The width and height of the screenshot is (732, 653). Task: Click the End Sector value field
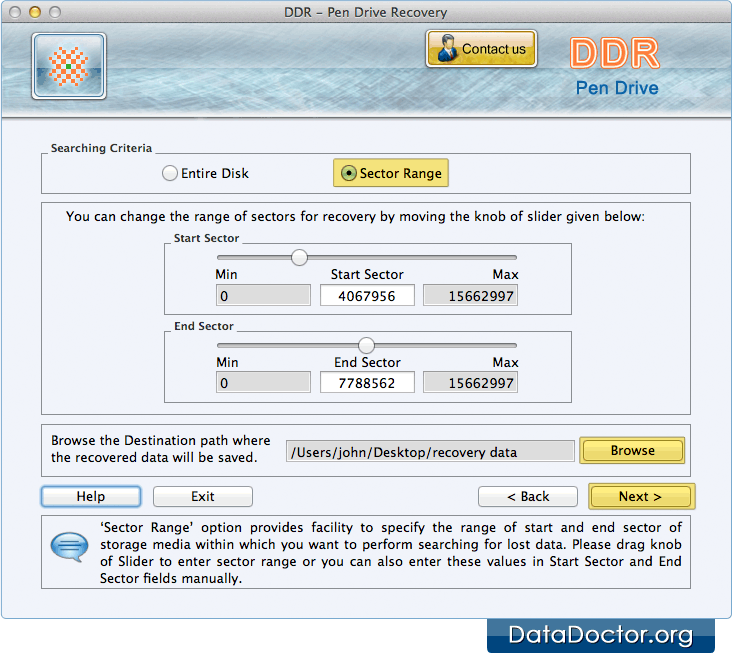tap(367, 383)
